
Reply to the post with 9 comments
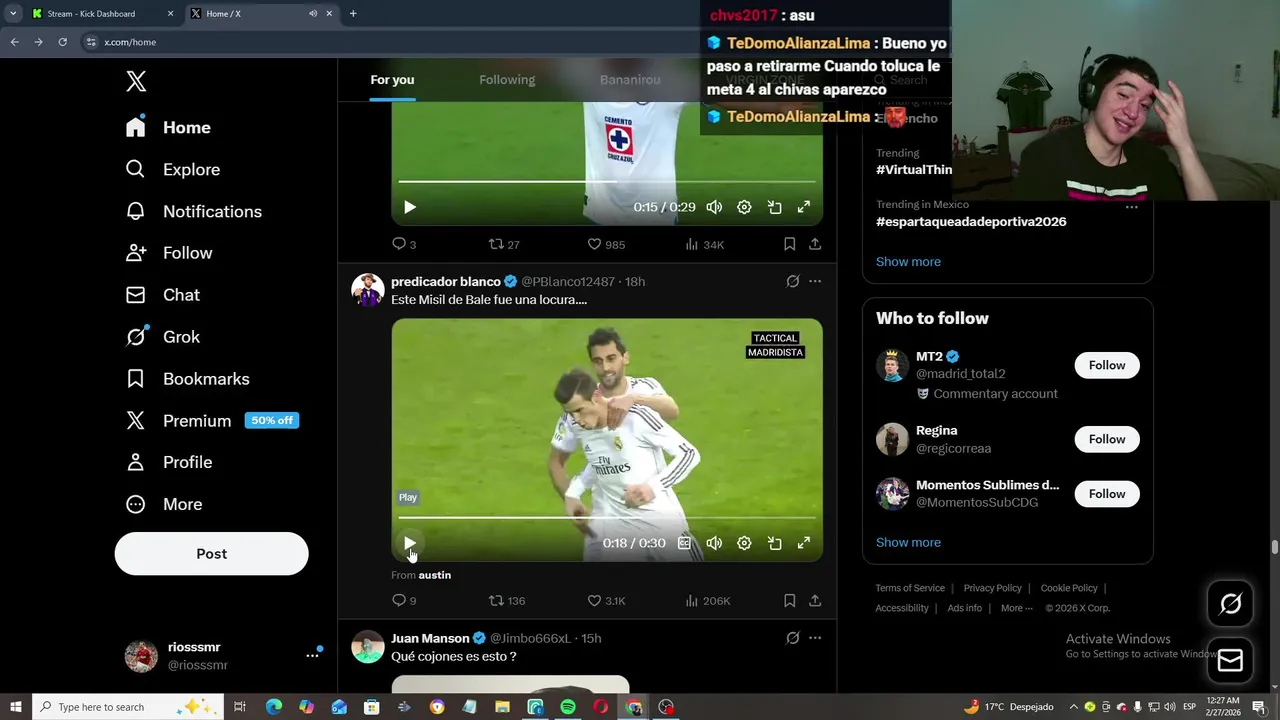click(404, 600)
